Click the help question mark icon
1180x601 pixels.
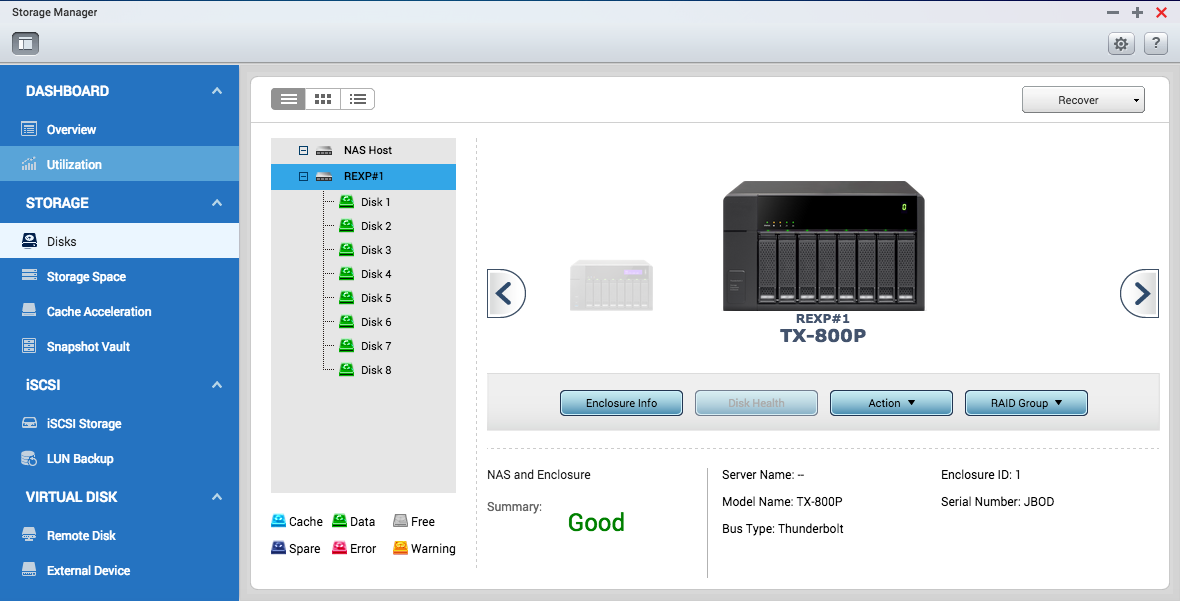click(1155, 43)
